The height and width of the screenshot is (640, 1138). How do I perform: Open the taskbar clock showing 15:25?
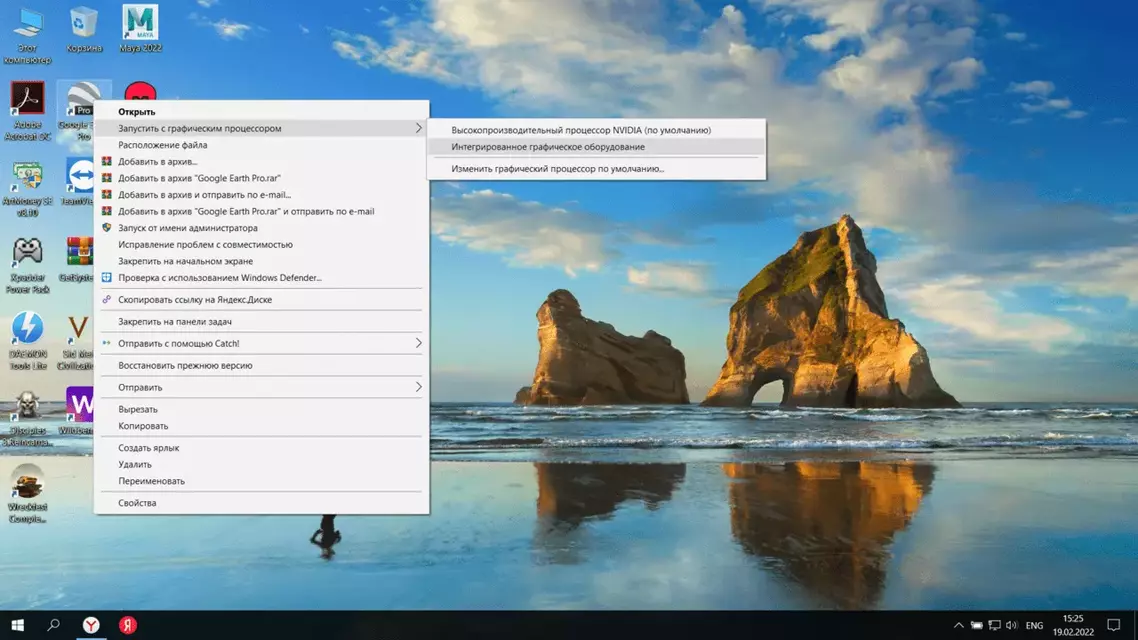[x=1073, y=625]
